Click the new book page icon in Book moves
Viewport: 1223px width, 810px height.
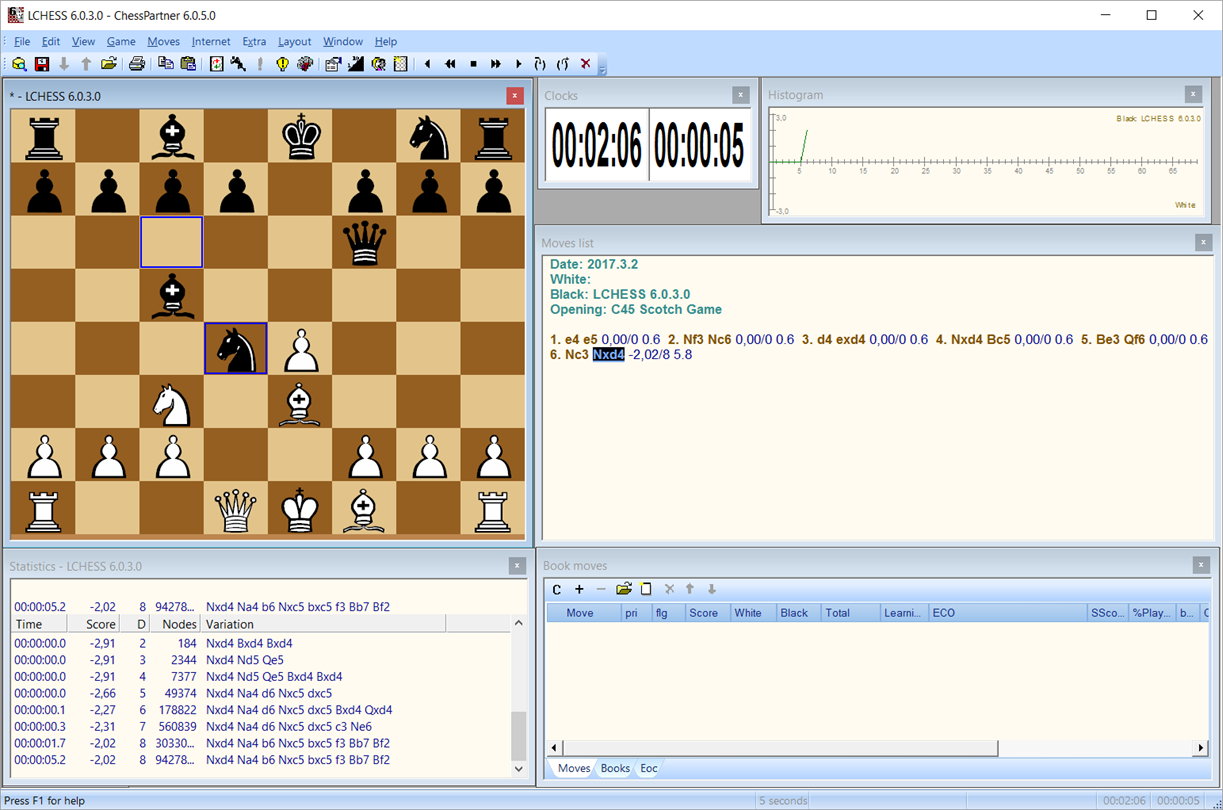point(646,589)
